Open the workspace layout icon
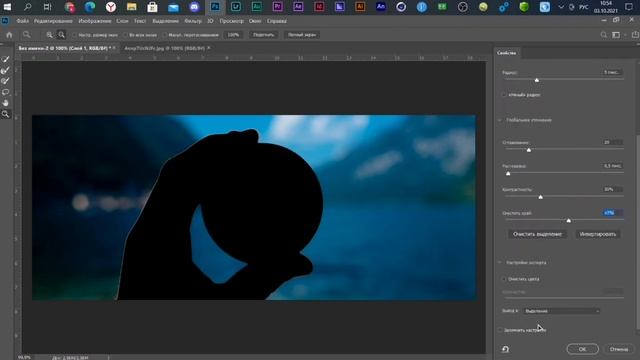Screen dimensions: 640x360 (x=616, y=35)
